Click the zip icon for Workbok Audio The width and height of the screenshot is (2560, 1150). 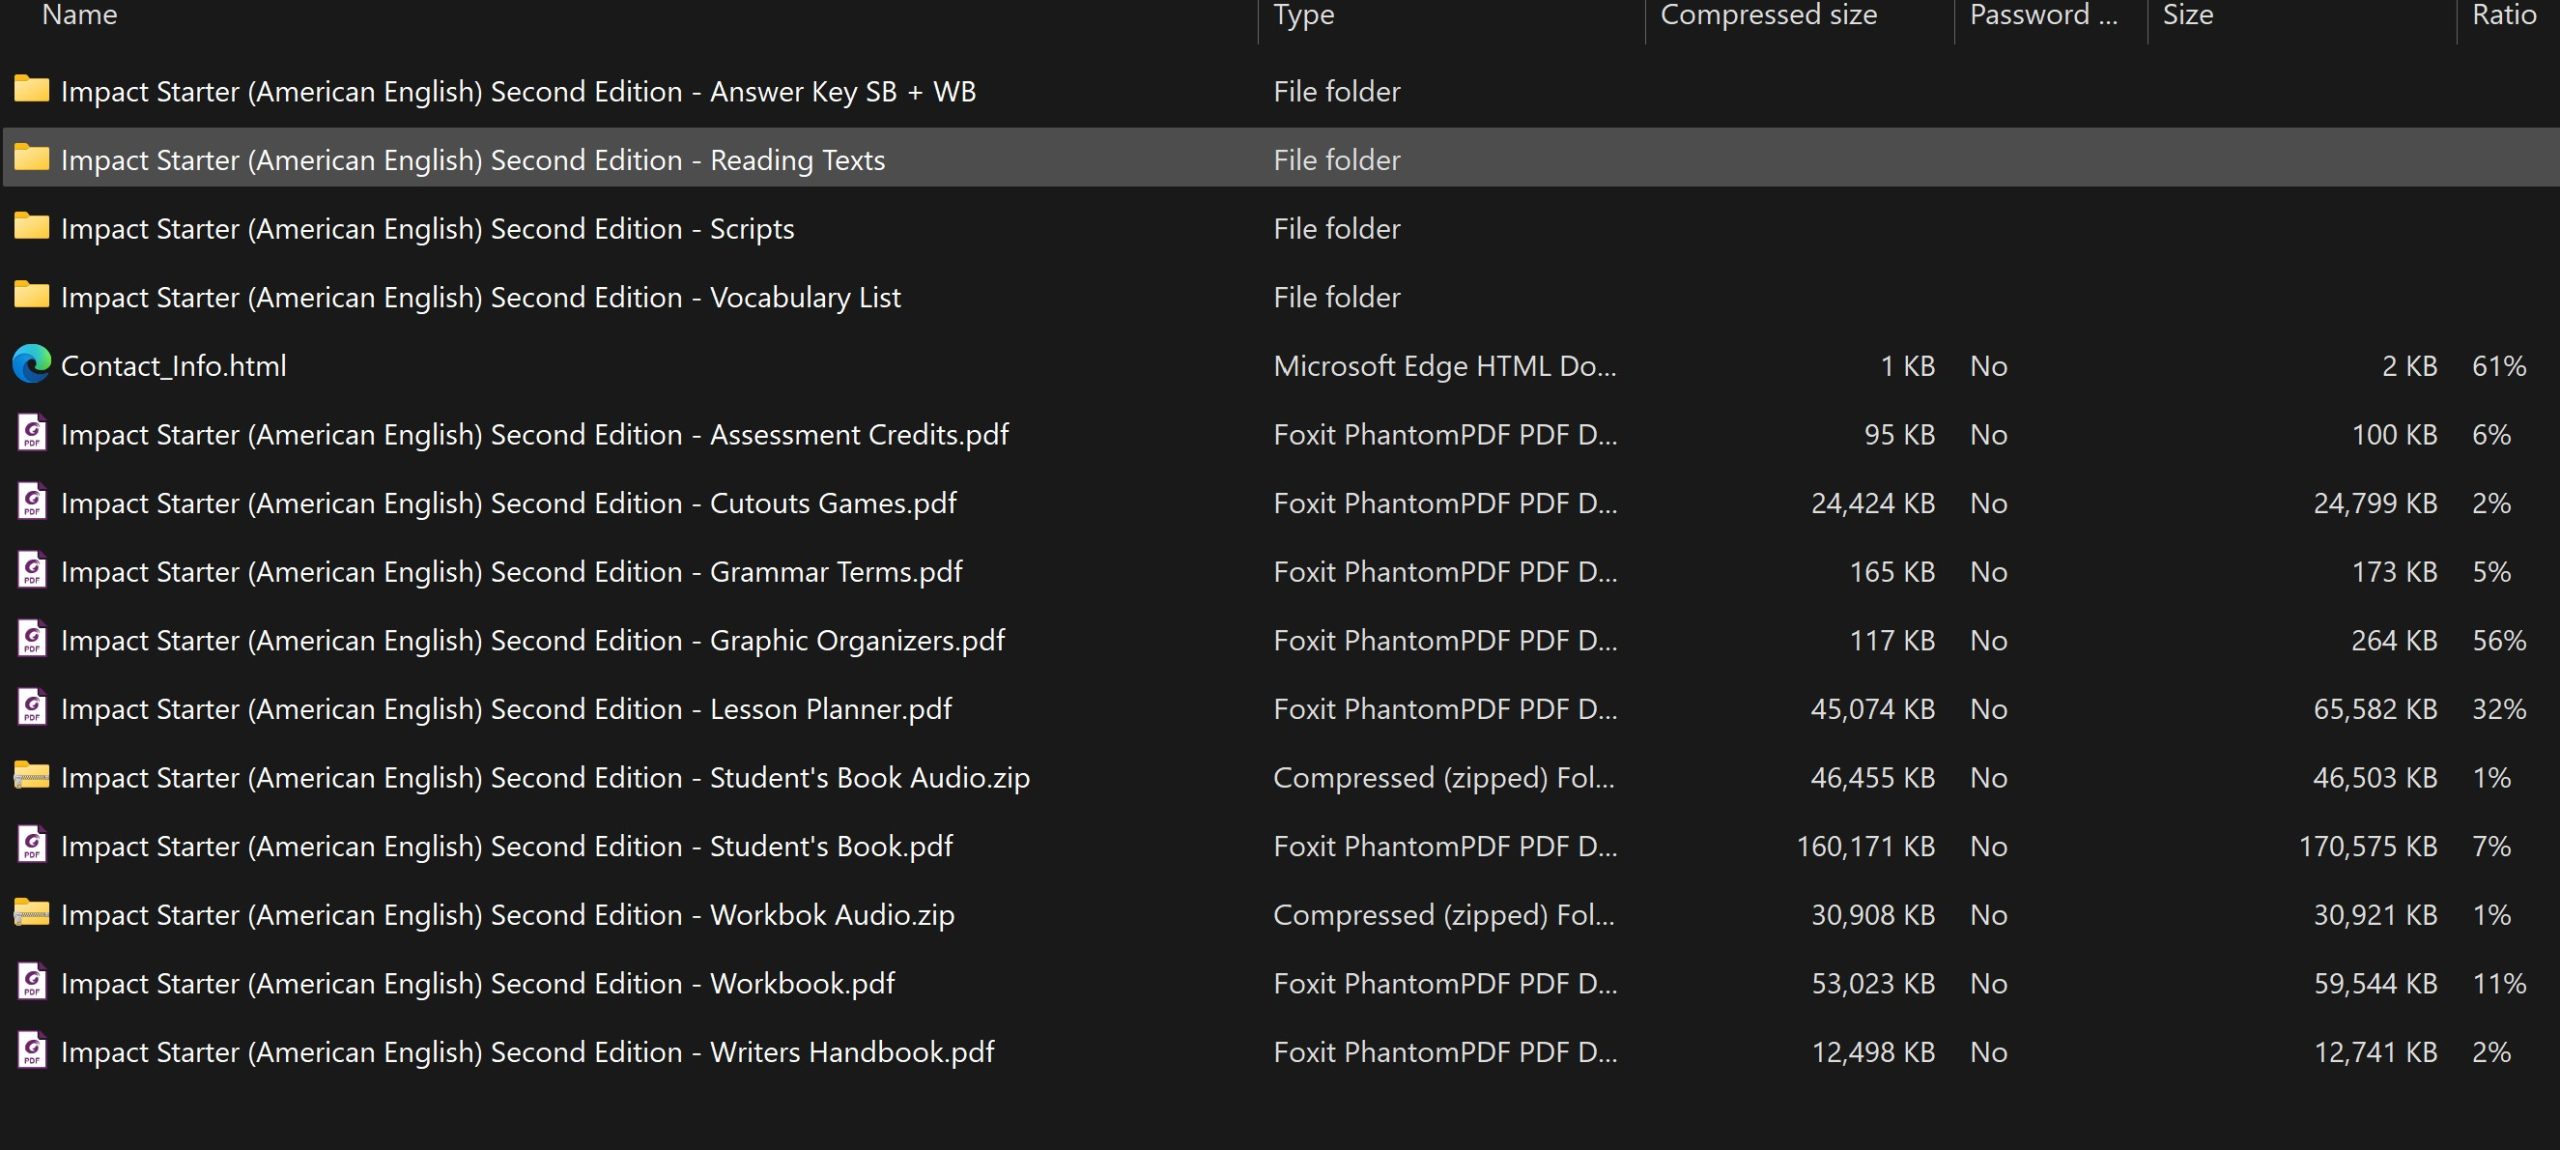tap(31, 914)
